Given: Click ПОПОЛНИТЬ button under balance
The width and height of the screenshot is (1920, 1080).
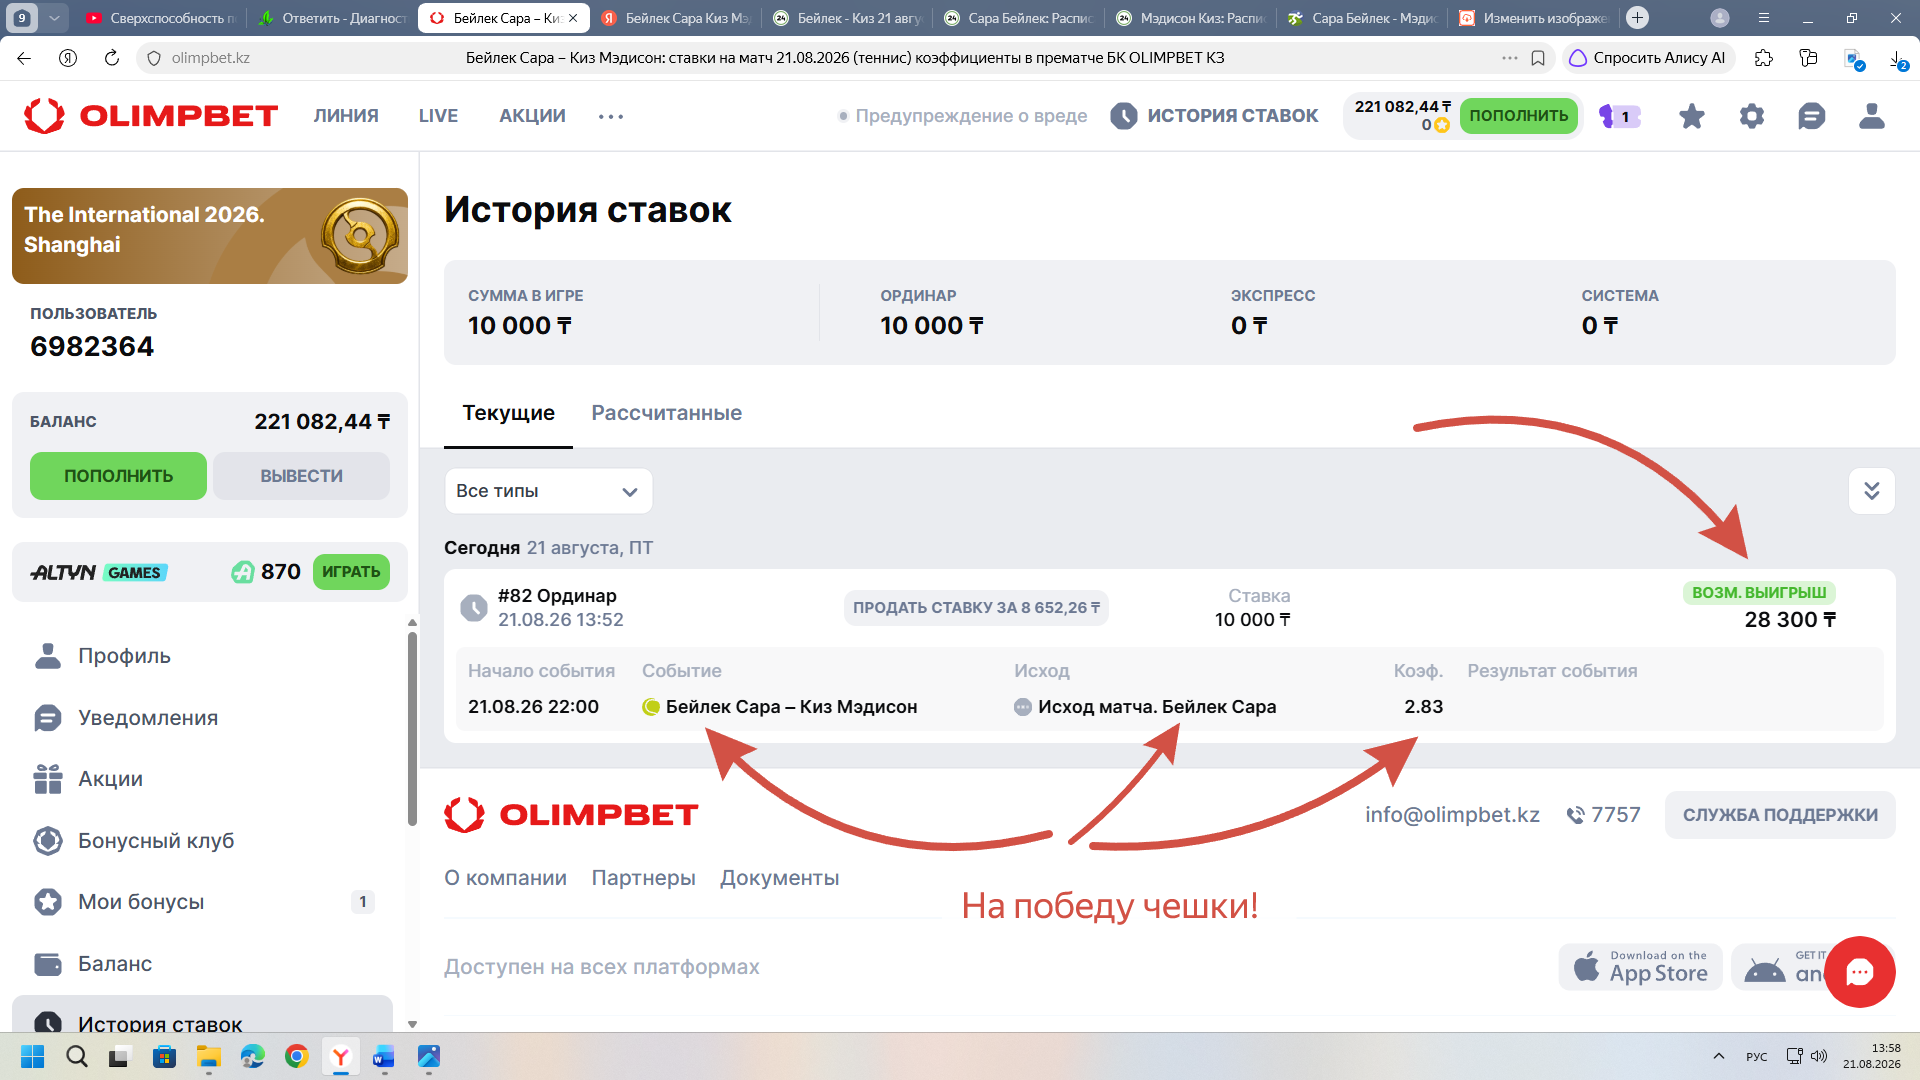Looking at the screenshot, I should (119, 476).
